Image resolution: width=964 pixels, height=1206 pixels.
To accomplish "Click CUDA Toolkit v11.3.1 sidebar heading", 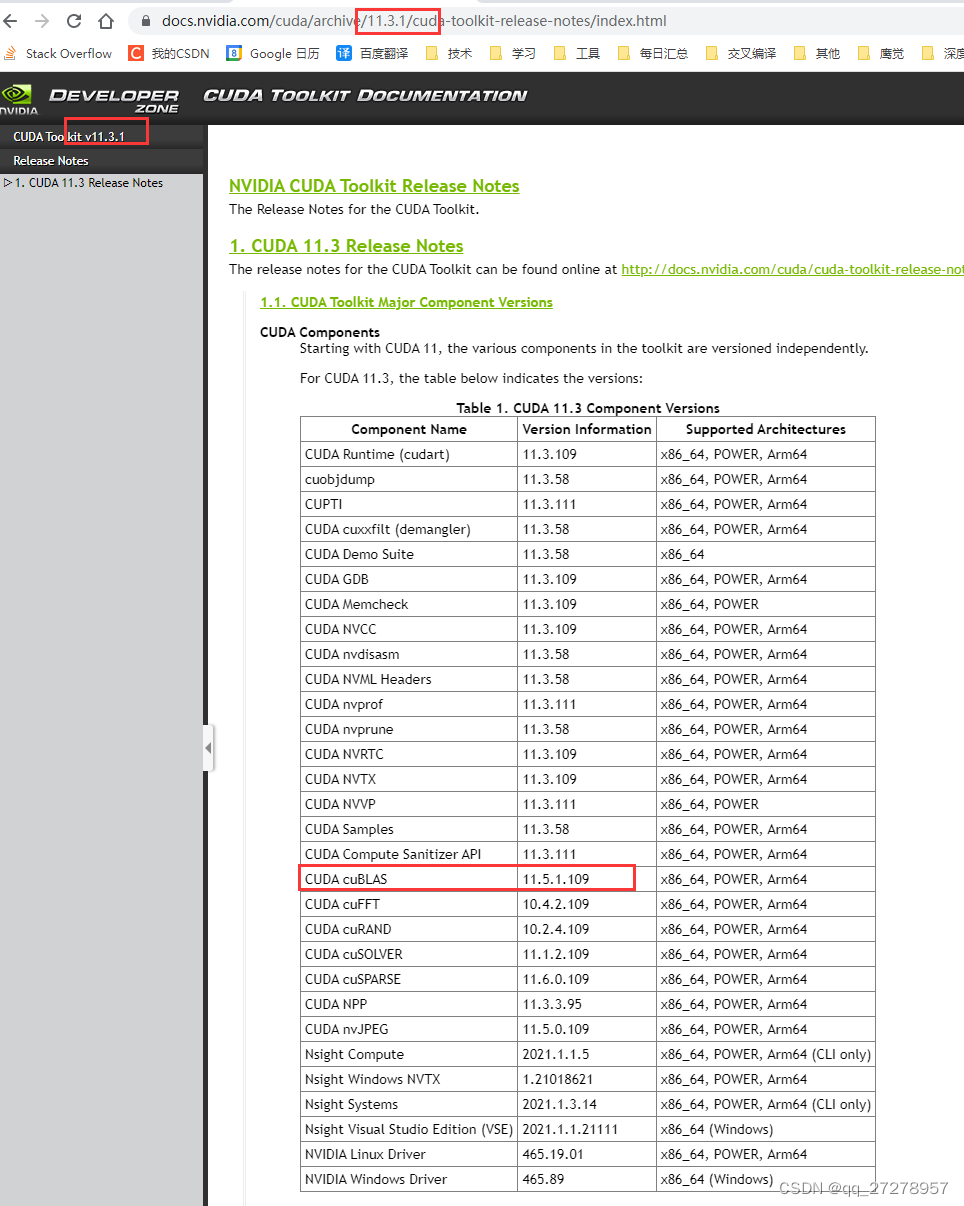I will (x=69, y=137).
